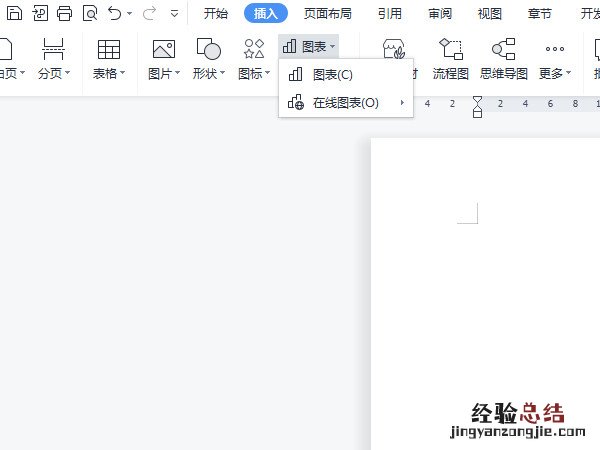Switch to the 页面布局 tab
Viewport: 600px width, 450px height.
(x=325, y=13)
